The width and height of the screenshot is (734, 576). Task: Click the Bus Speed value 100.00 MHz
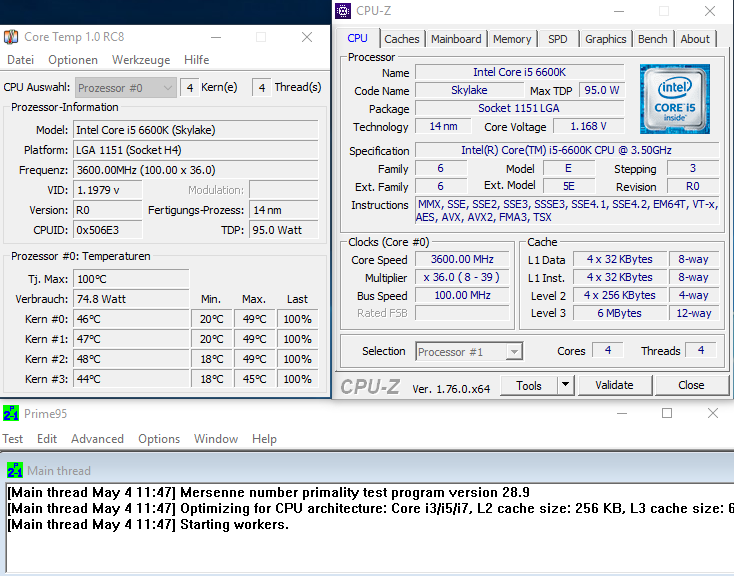tap(462, 295)
